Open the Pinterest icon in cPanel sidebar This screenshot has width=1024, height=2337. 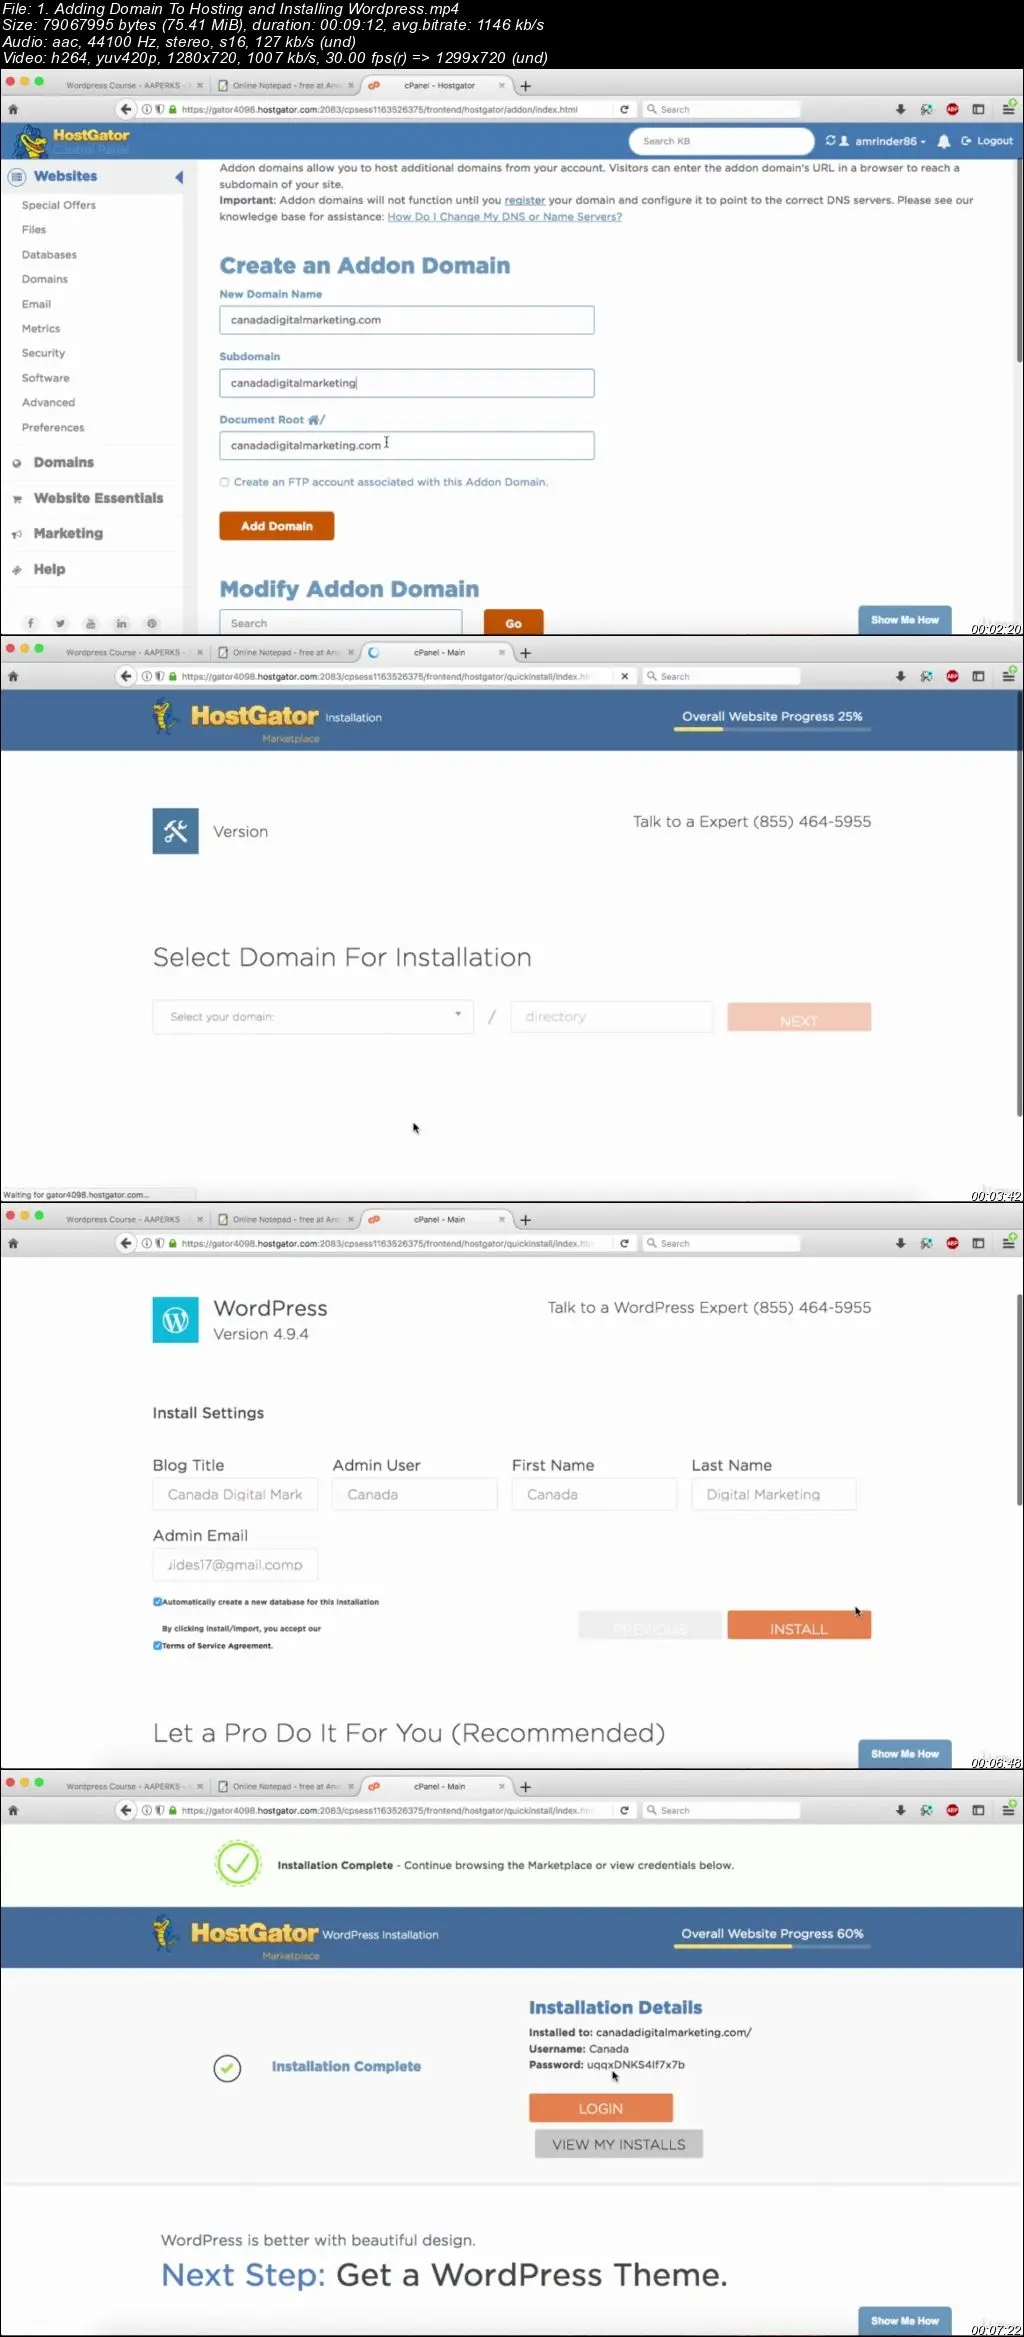pyautogui.click(x=151, y=623)
